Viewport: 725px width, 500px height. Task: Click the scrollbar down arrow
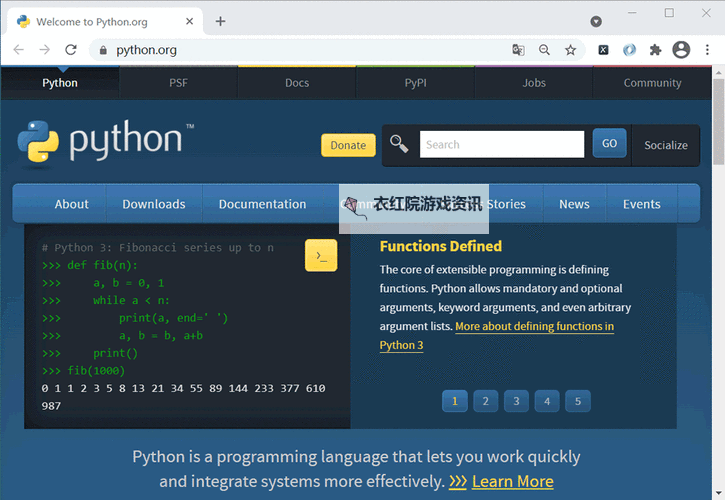click(718, 493)
